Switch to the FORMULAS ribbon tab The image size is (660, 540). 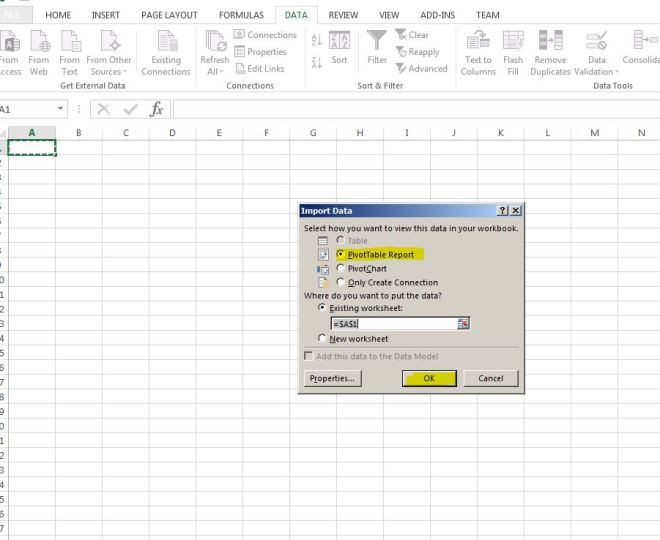click(241, 15)
